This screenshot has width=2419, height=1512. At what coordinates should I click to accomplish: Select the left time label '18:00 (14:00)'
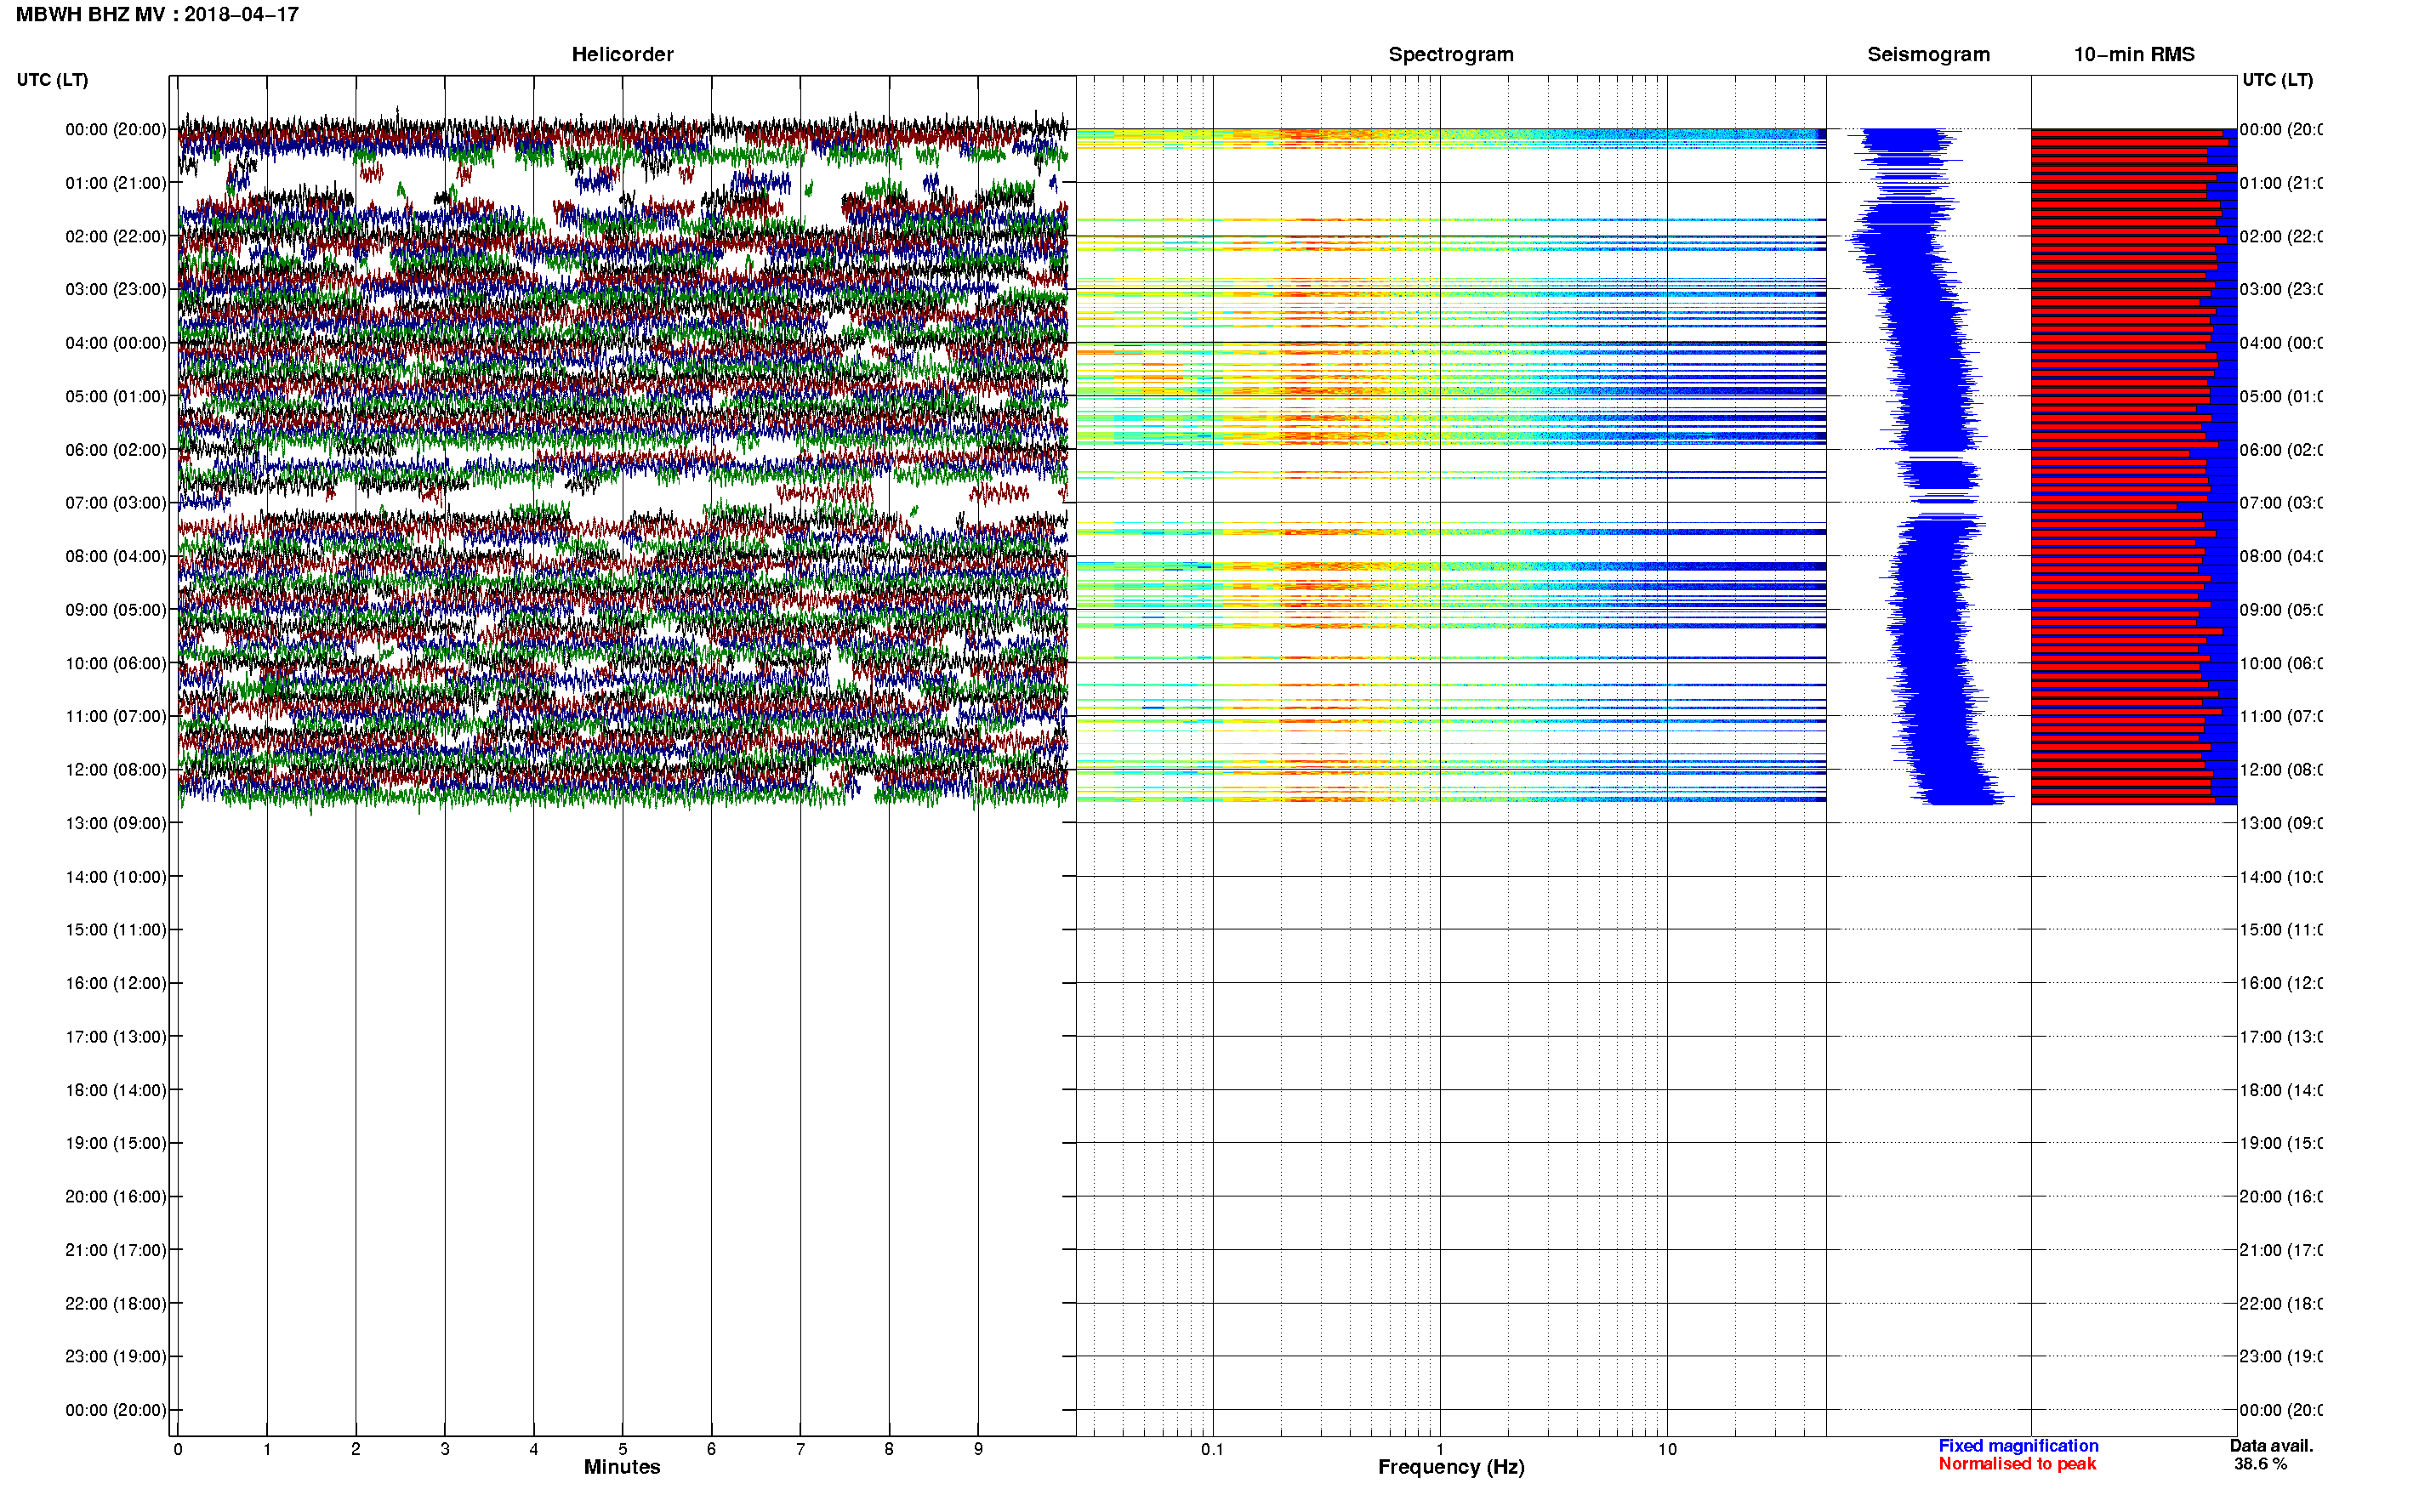(116, 1091)
